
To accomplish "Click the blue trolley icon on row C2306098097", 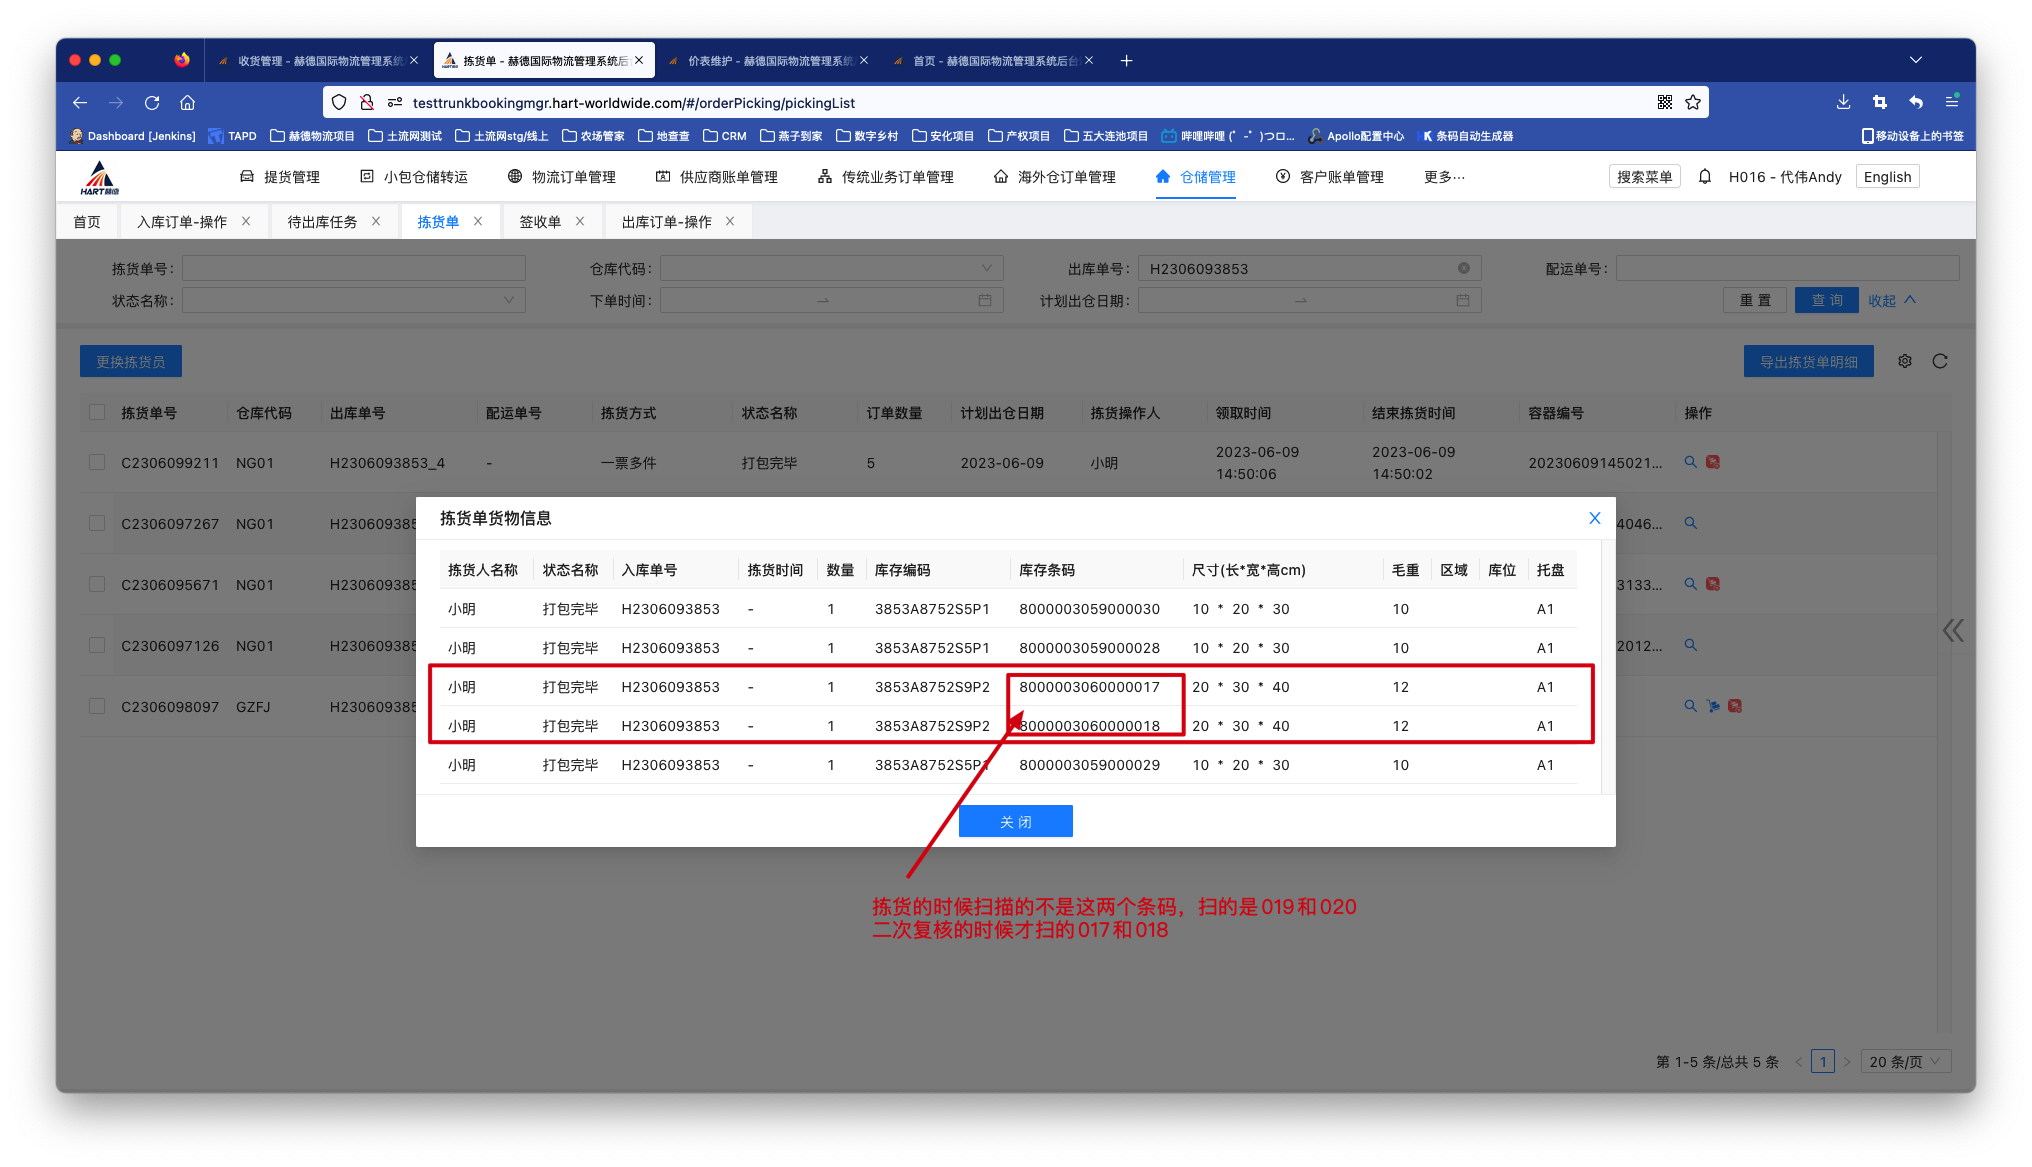I will [1713, 706].
